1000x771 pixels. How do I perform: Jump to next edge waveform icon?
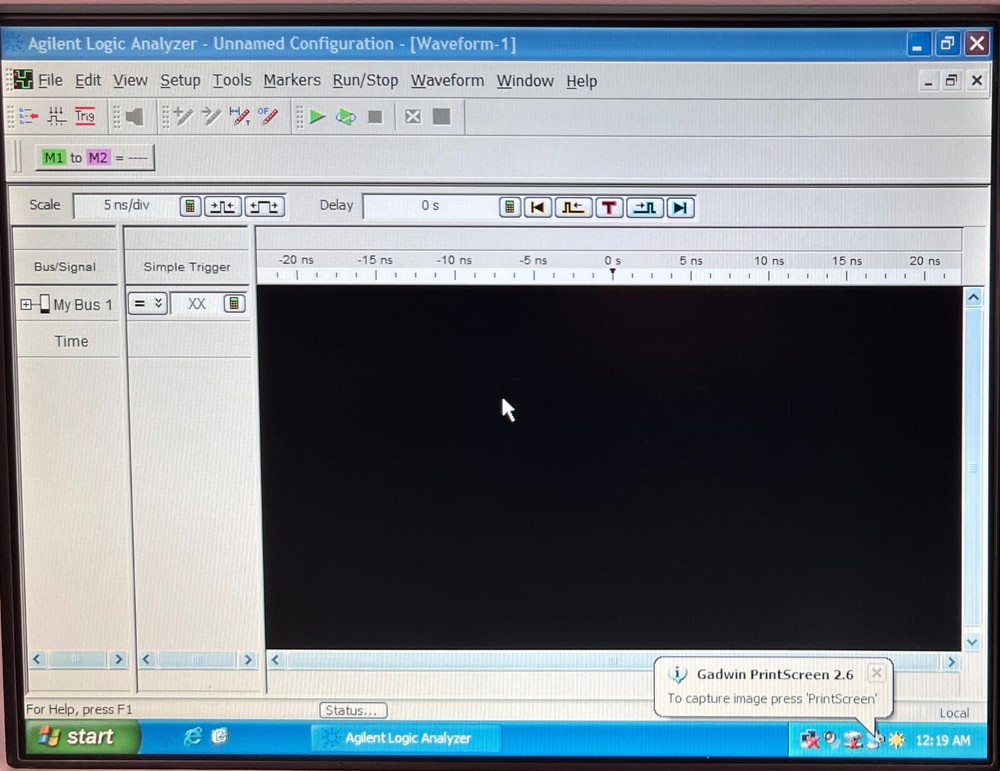645,207
